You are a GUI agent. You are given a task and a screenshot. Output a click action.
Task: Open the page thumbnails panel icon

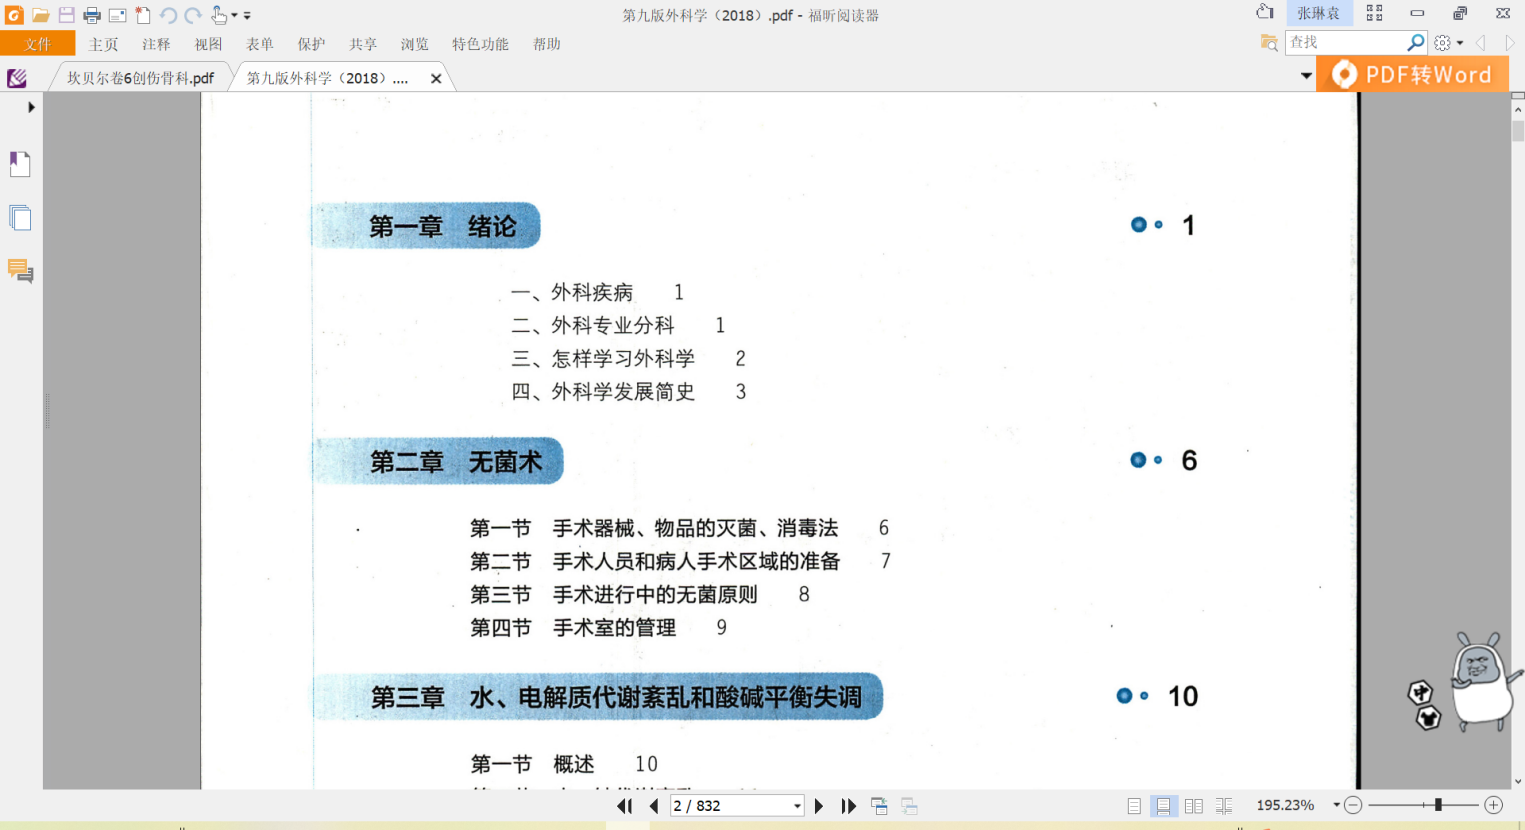[20, 218]
